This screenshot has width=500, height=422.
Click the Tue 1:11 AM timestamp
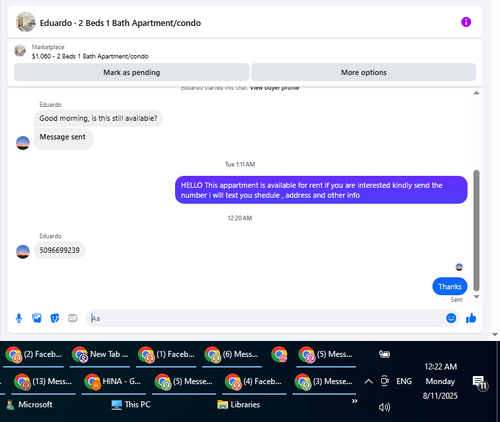(240, 164)
